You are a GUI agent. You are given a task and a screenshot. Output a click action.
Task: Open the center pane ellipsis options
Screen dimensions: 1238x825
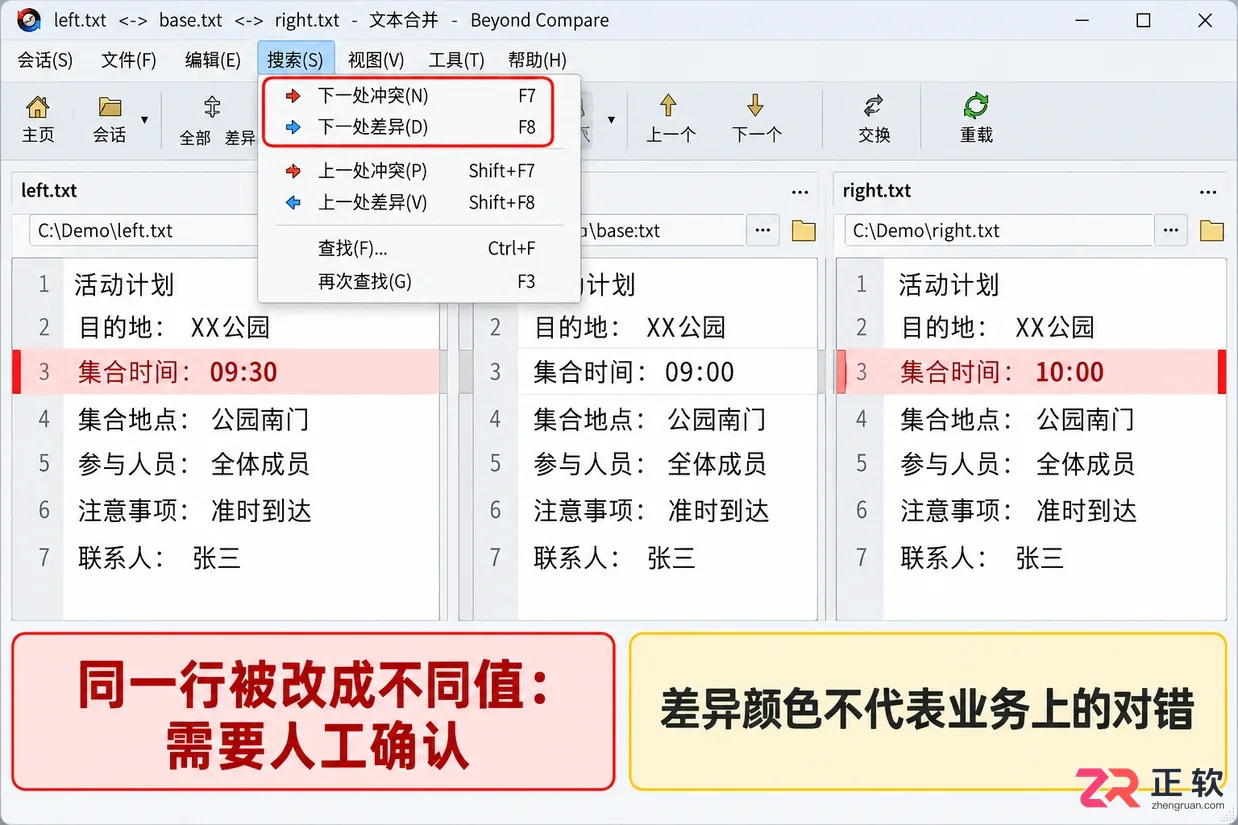coord(800,192)
